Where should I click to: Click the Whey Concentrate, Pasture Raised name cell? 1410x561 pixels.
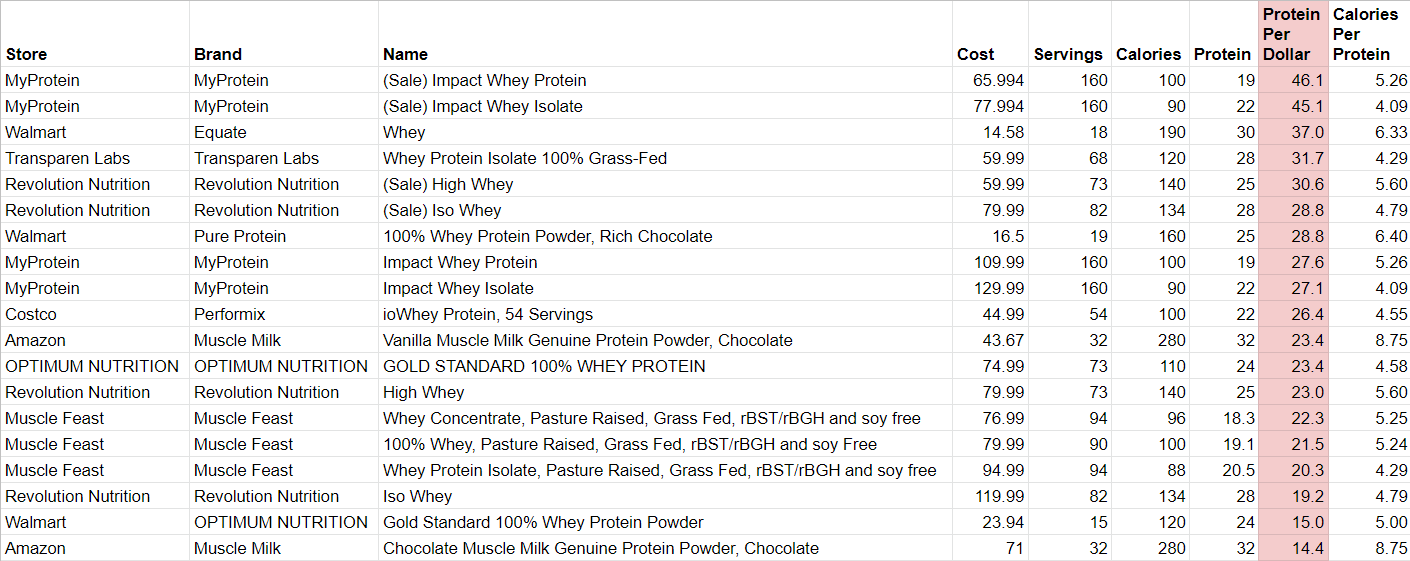665,418
